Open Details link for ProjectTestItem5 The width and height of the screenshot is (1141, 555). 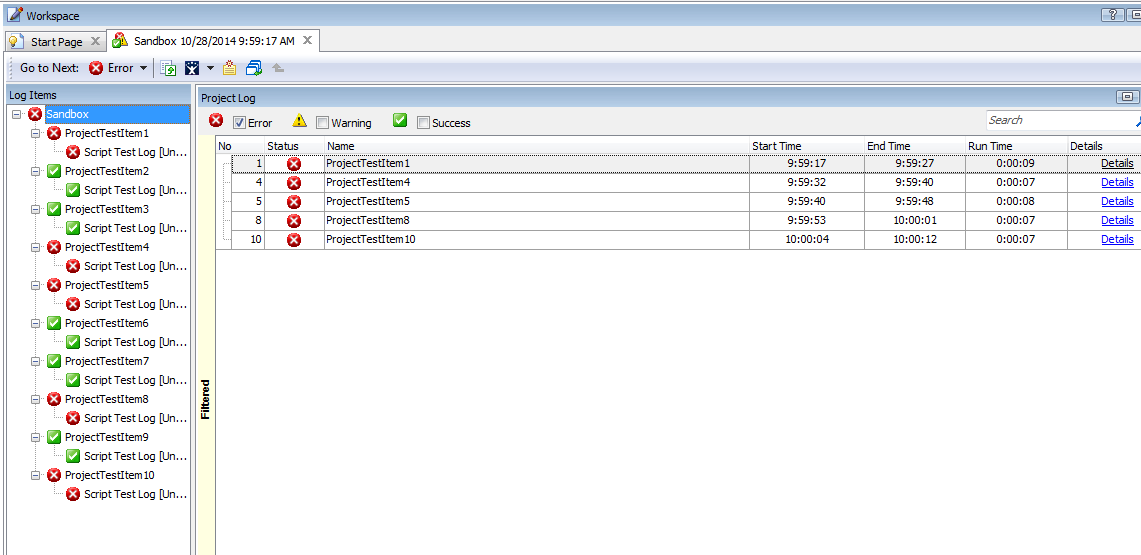tap(1117, 201)
